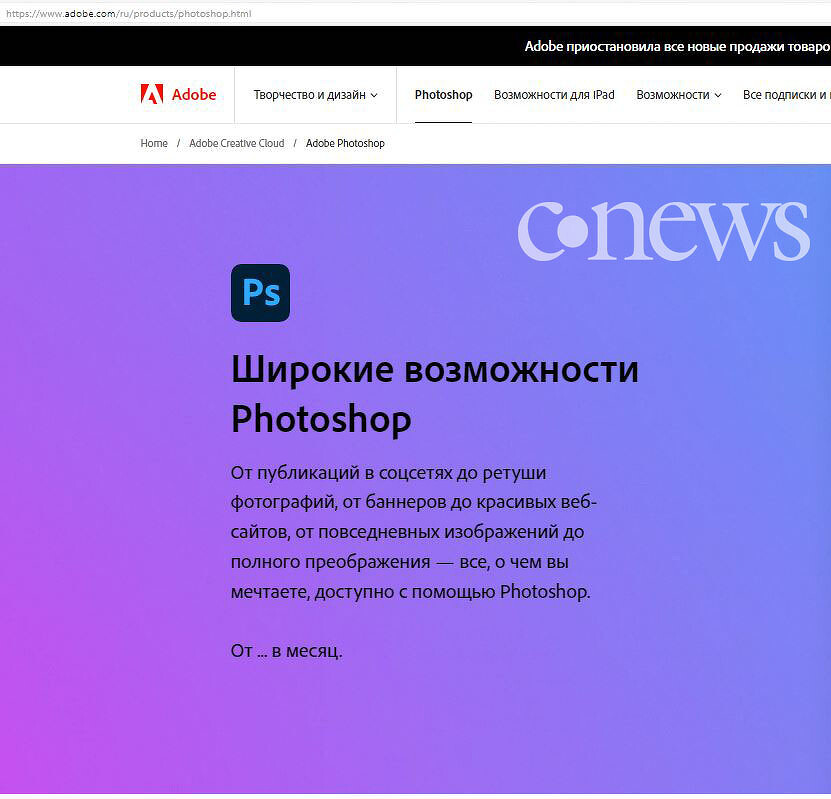The image size is (831, 799).
Task: Click the red Adobe logo icon
Action: coord(152,94)
